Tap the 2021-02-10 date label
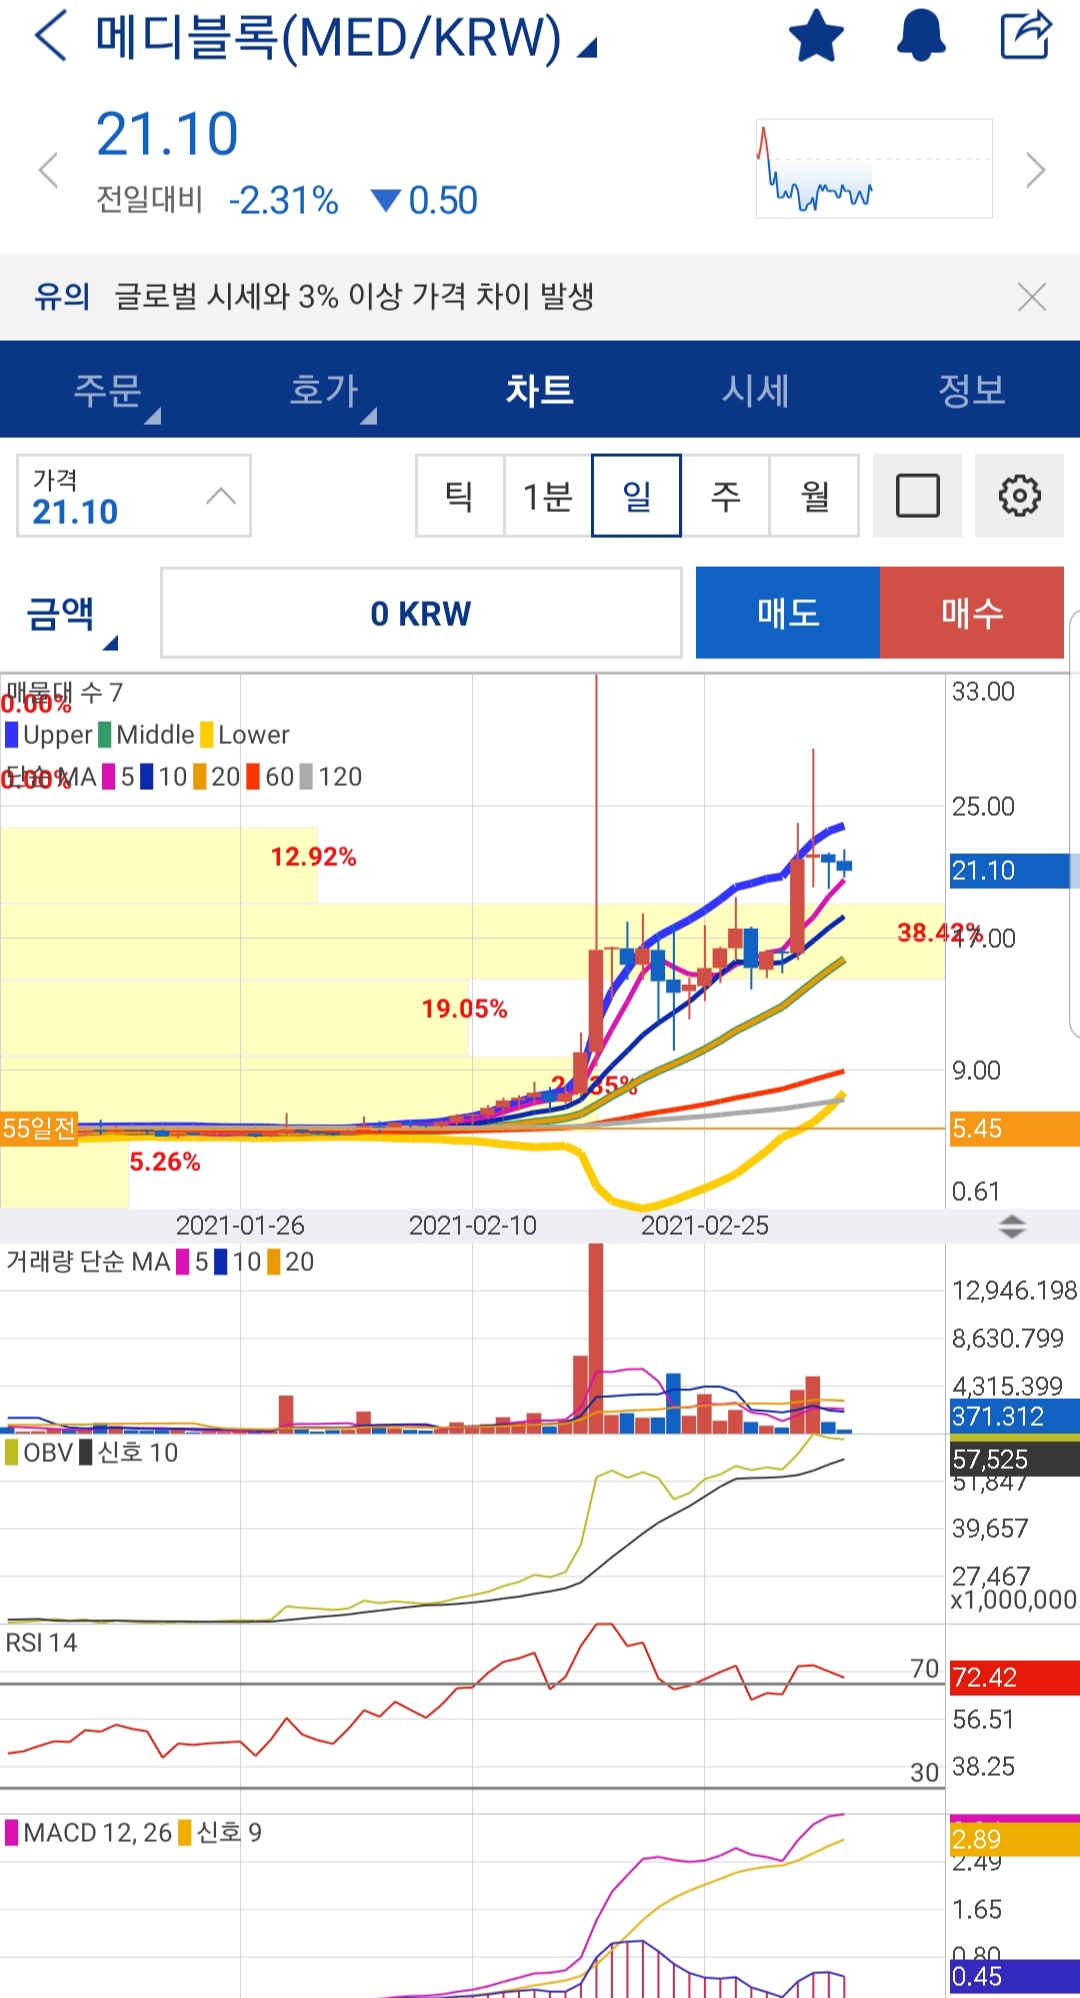Viewport: 1080px width, 1998px height. [473, 1226]
